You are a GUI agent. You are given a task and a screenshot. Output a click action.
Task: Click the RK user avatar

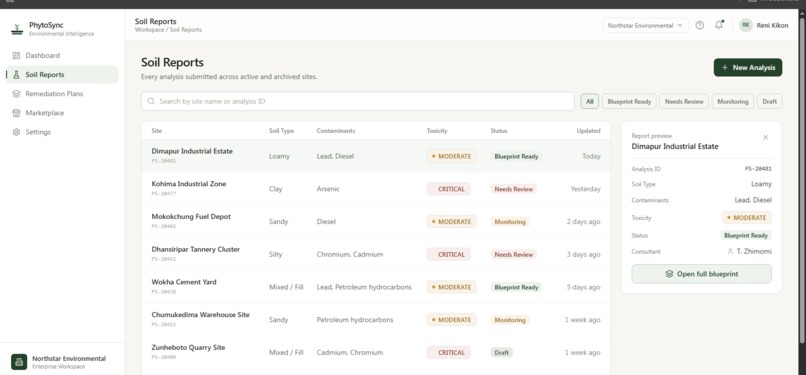(745, 25)
